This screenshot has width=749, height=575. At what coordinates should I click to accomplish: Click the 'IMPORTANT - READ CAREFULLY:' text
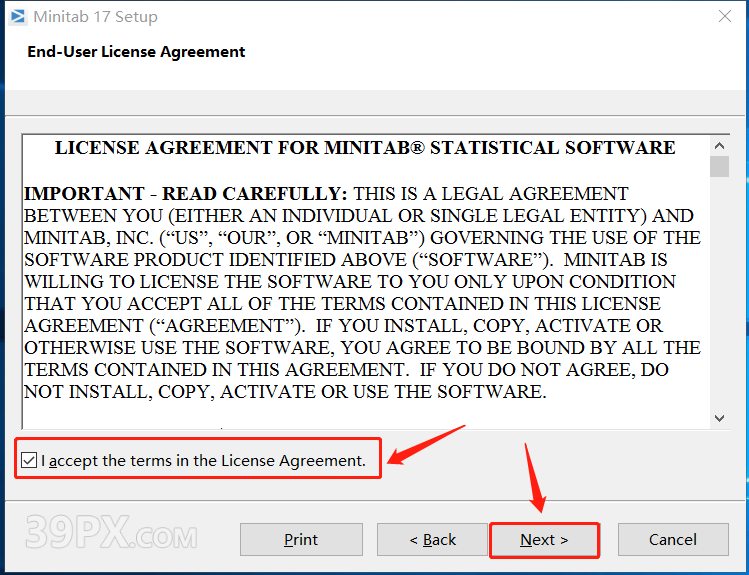click(186, 193)
